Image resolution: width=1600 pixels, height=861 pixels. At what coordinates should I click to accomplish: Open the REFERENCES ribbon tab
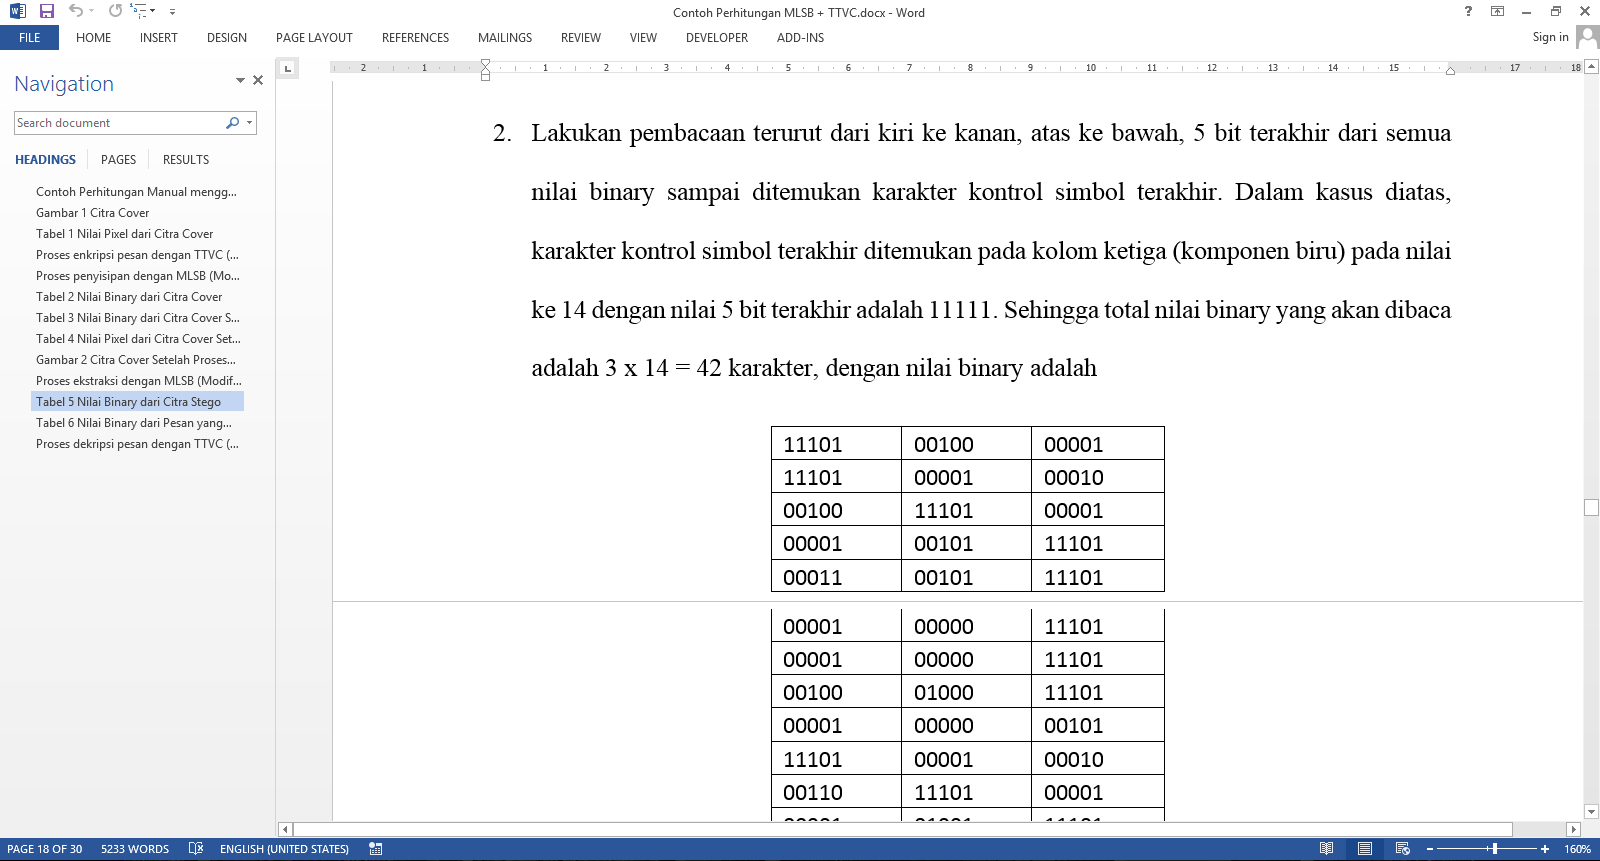(x=415, y=38)
